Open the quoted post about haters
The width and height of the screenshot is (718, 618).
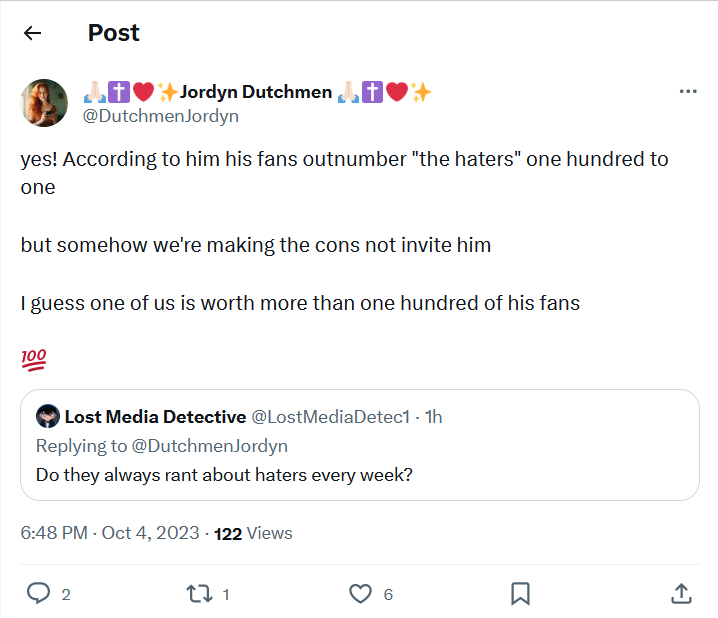click(x=359, y=474)
